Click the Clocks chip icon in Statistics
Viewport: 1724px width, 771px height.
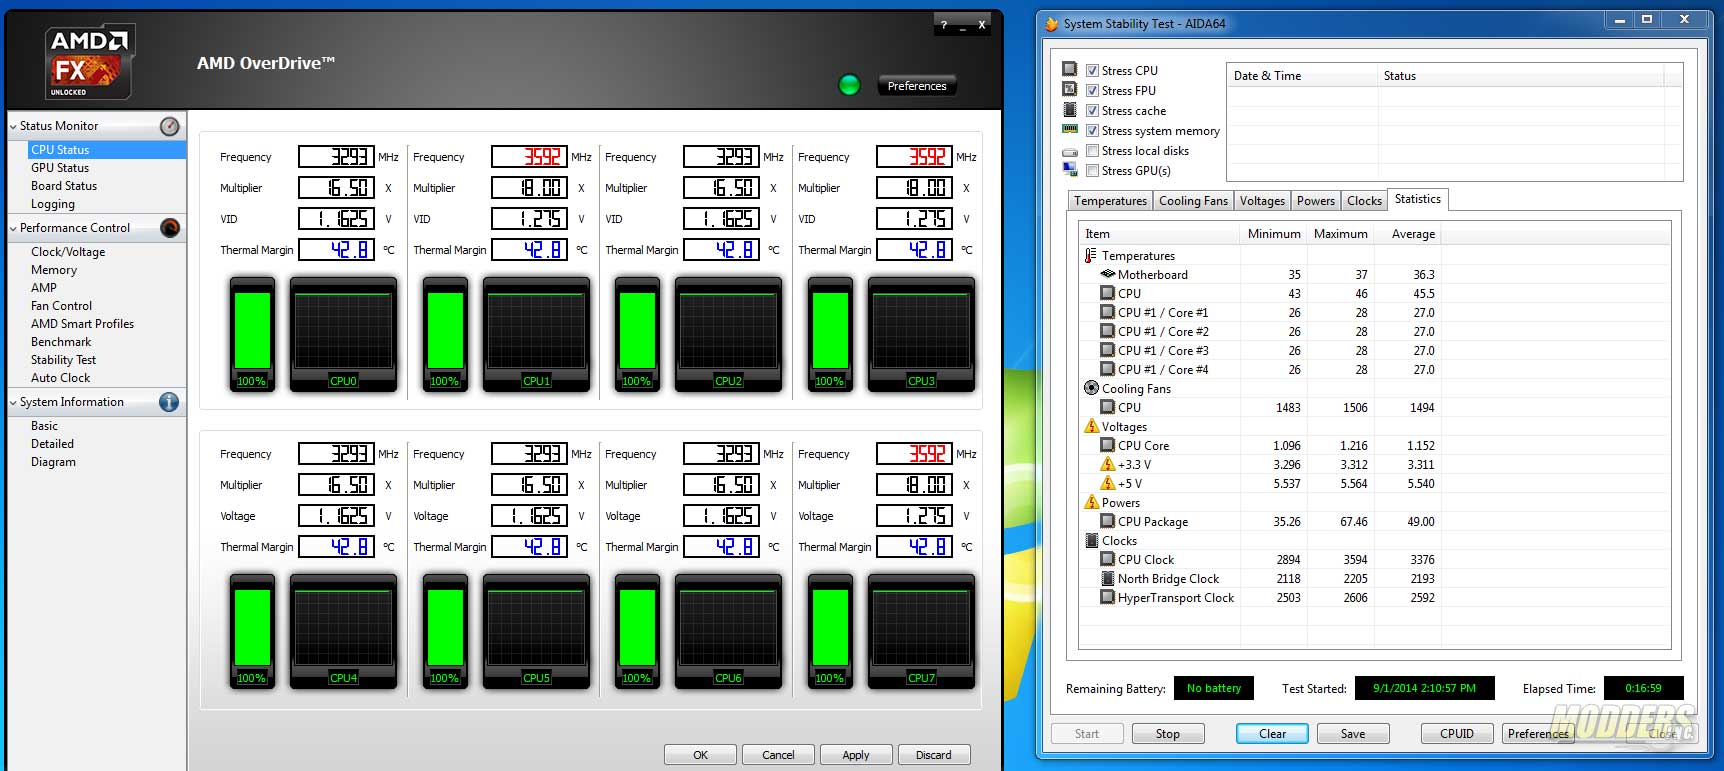[1091, 540]
